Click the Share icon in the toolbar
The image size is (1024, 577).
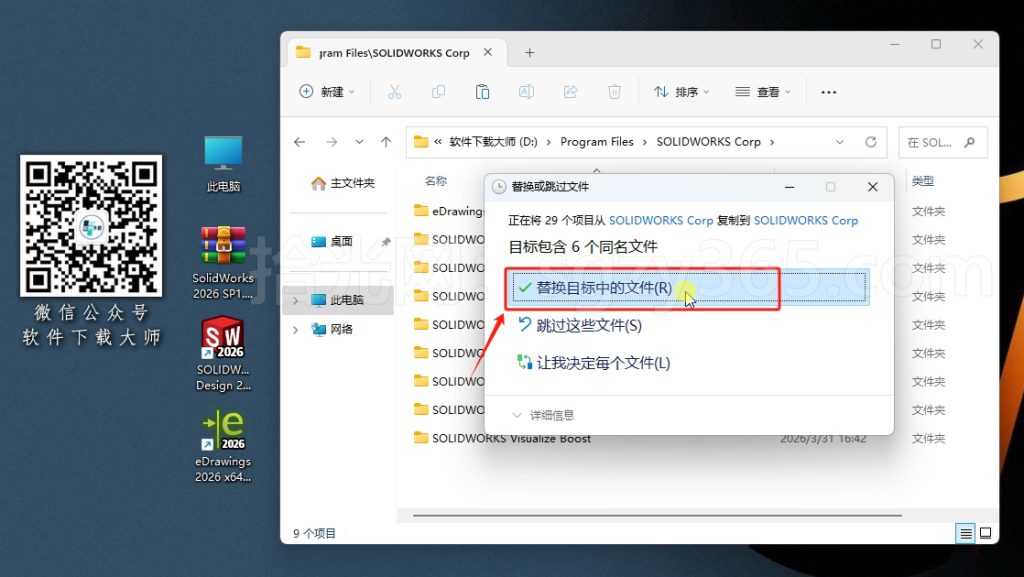point(570,91)
